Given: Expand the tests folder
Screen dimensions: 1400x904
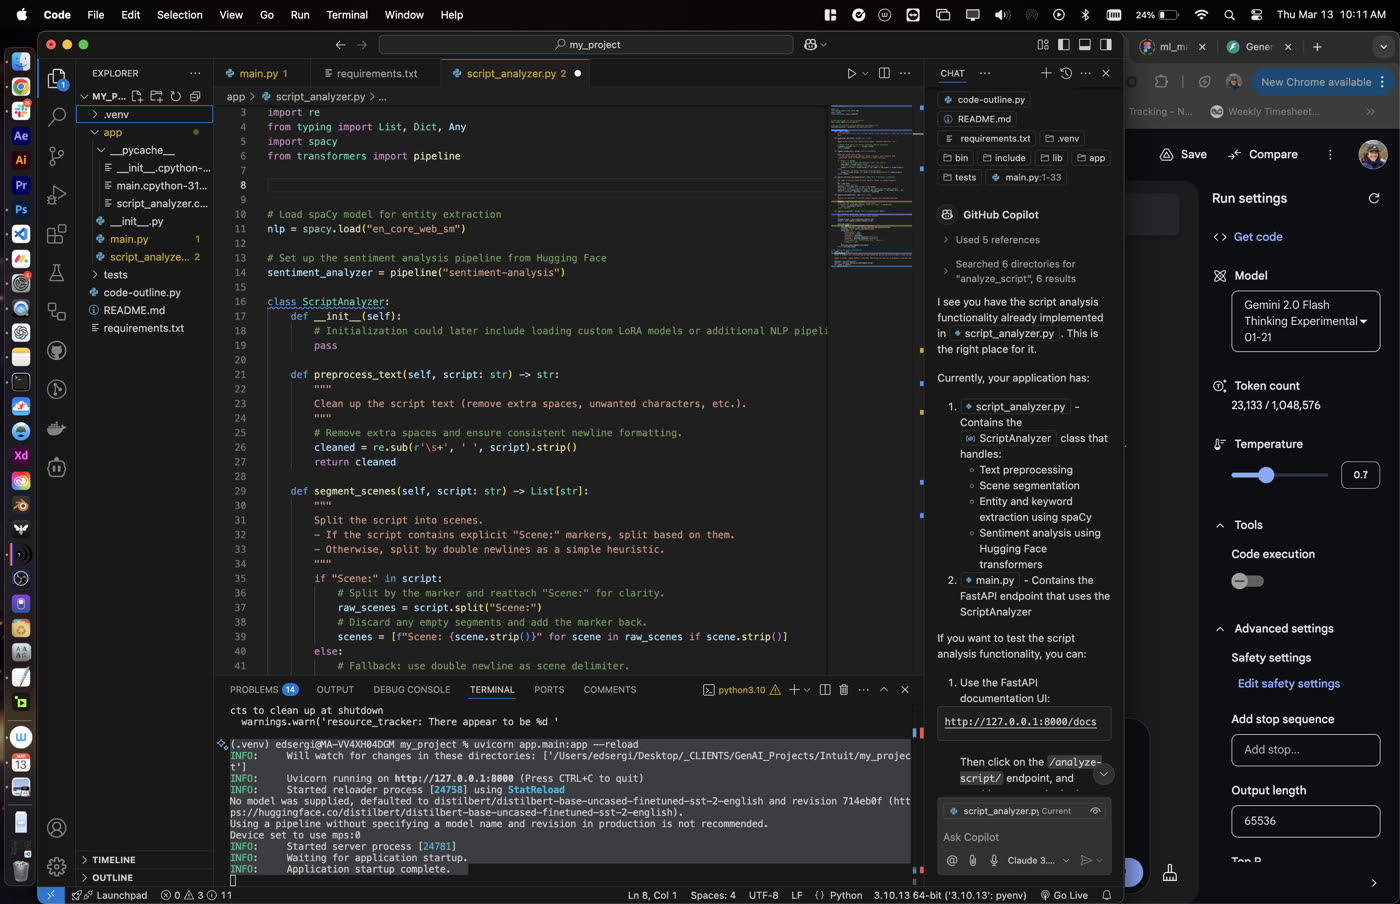Looking at the screenshot, I should [x=145, y=275].
